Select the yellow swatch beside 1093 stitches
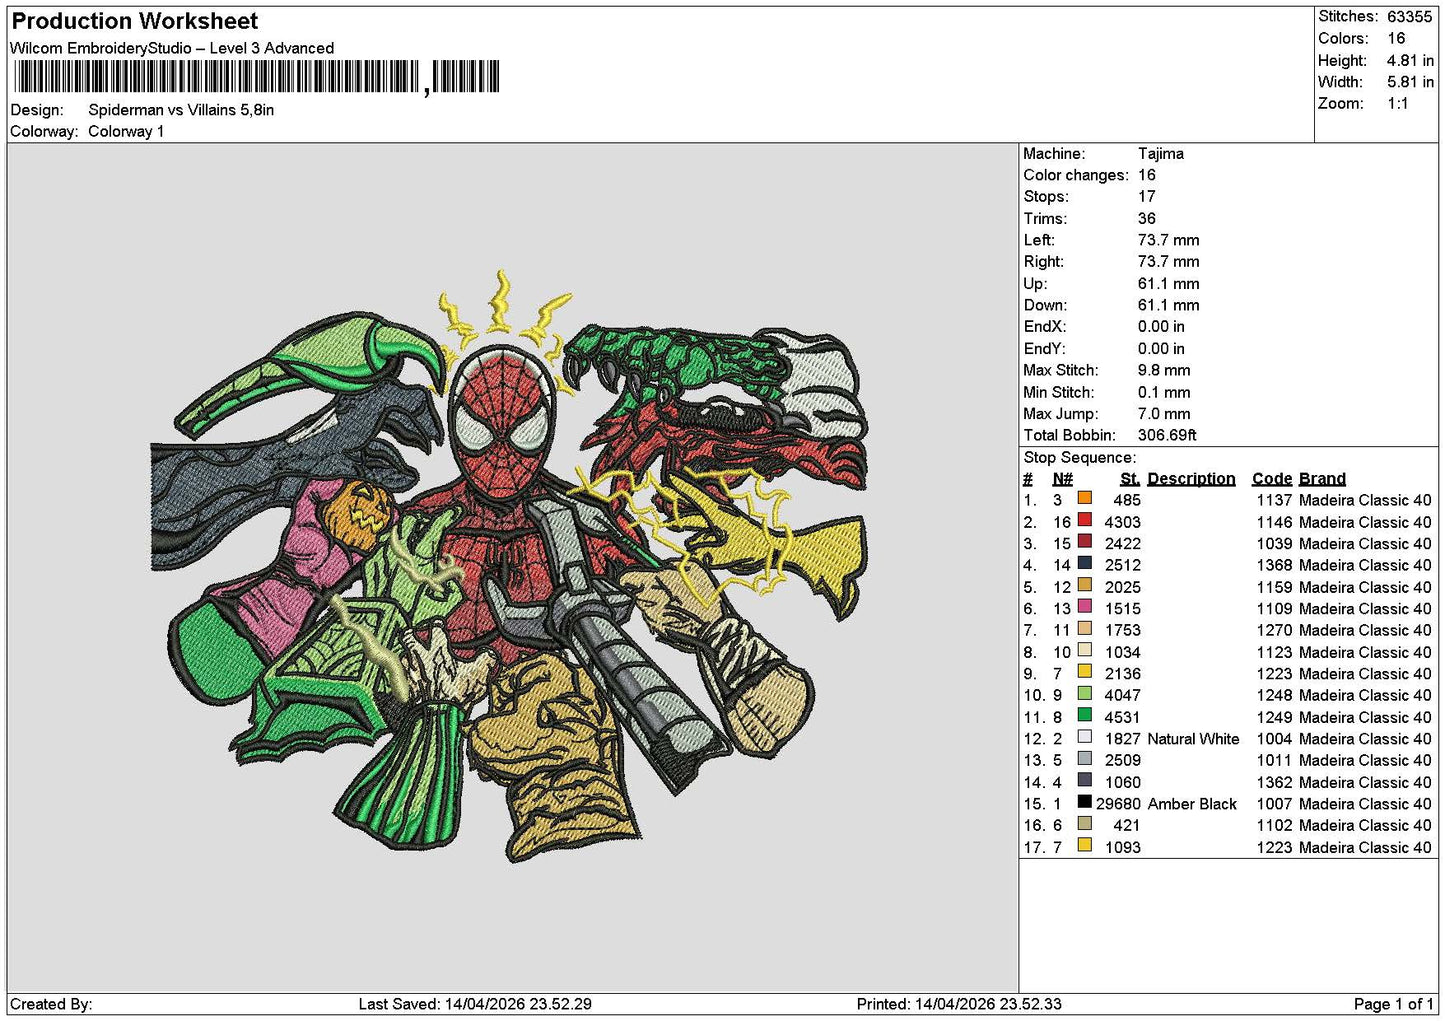 click(x=1084, y=846)
